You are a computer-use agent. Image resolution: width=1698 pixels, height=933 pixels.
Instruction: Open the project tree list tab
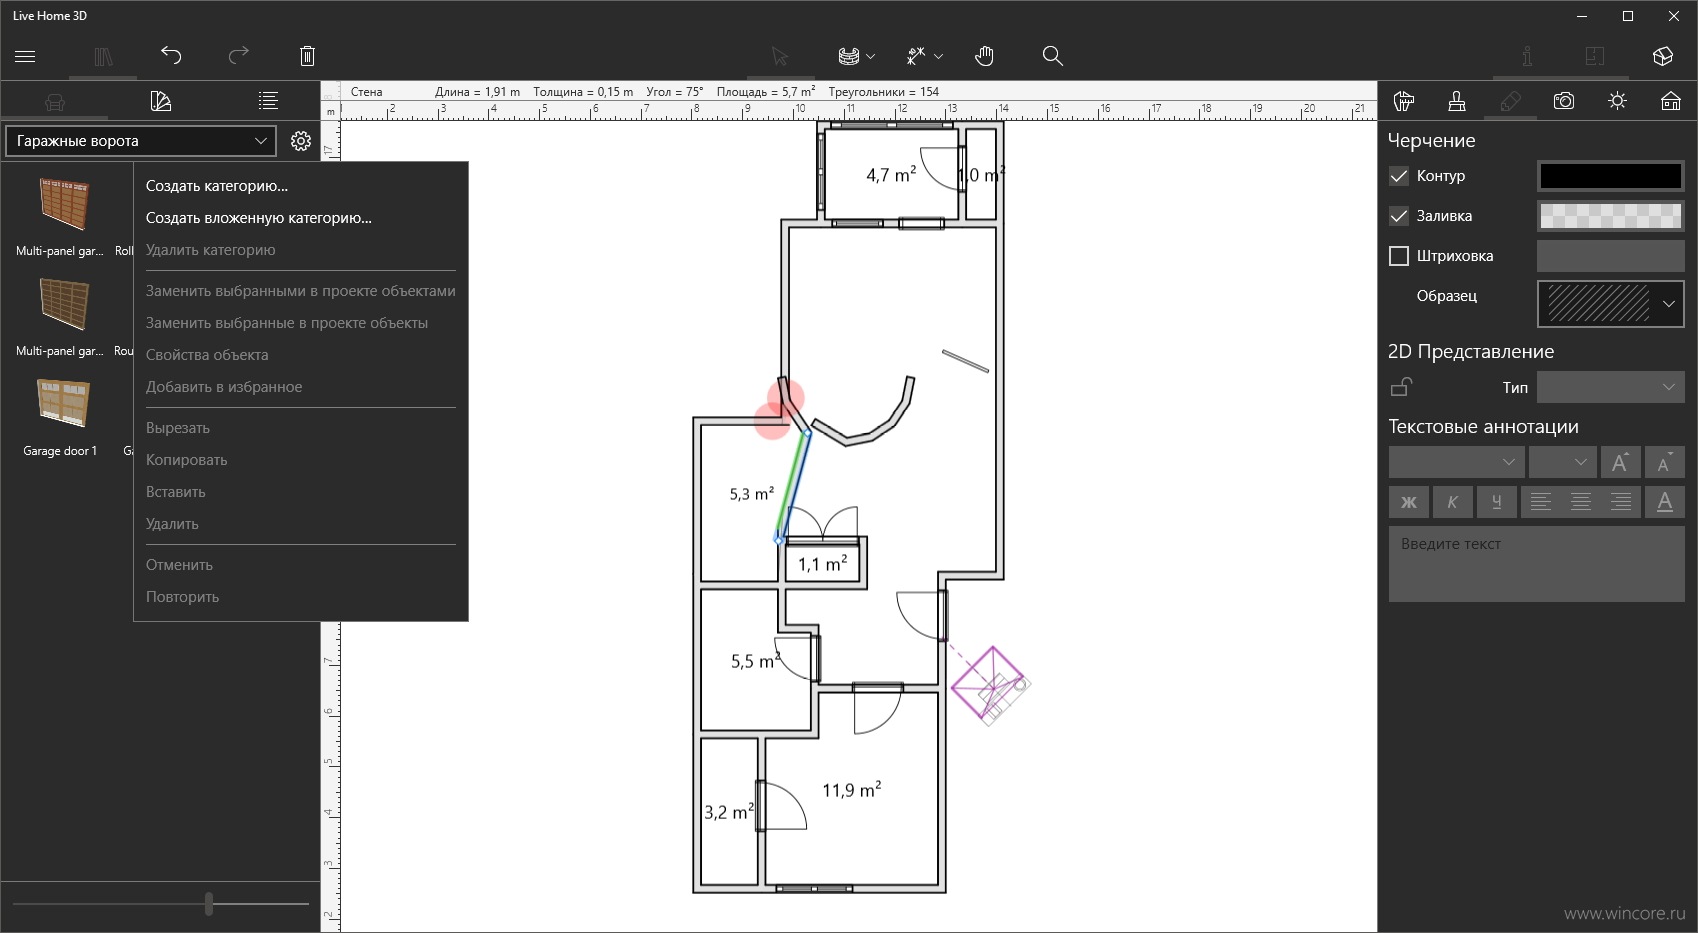click(268, 101)
